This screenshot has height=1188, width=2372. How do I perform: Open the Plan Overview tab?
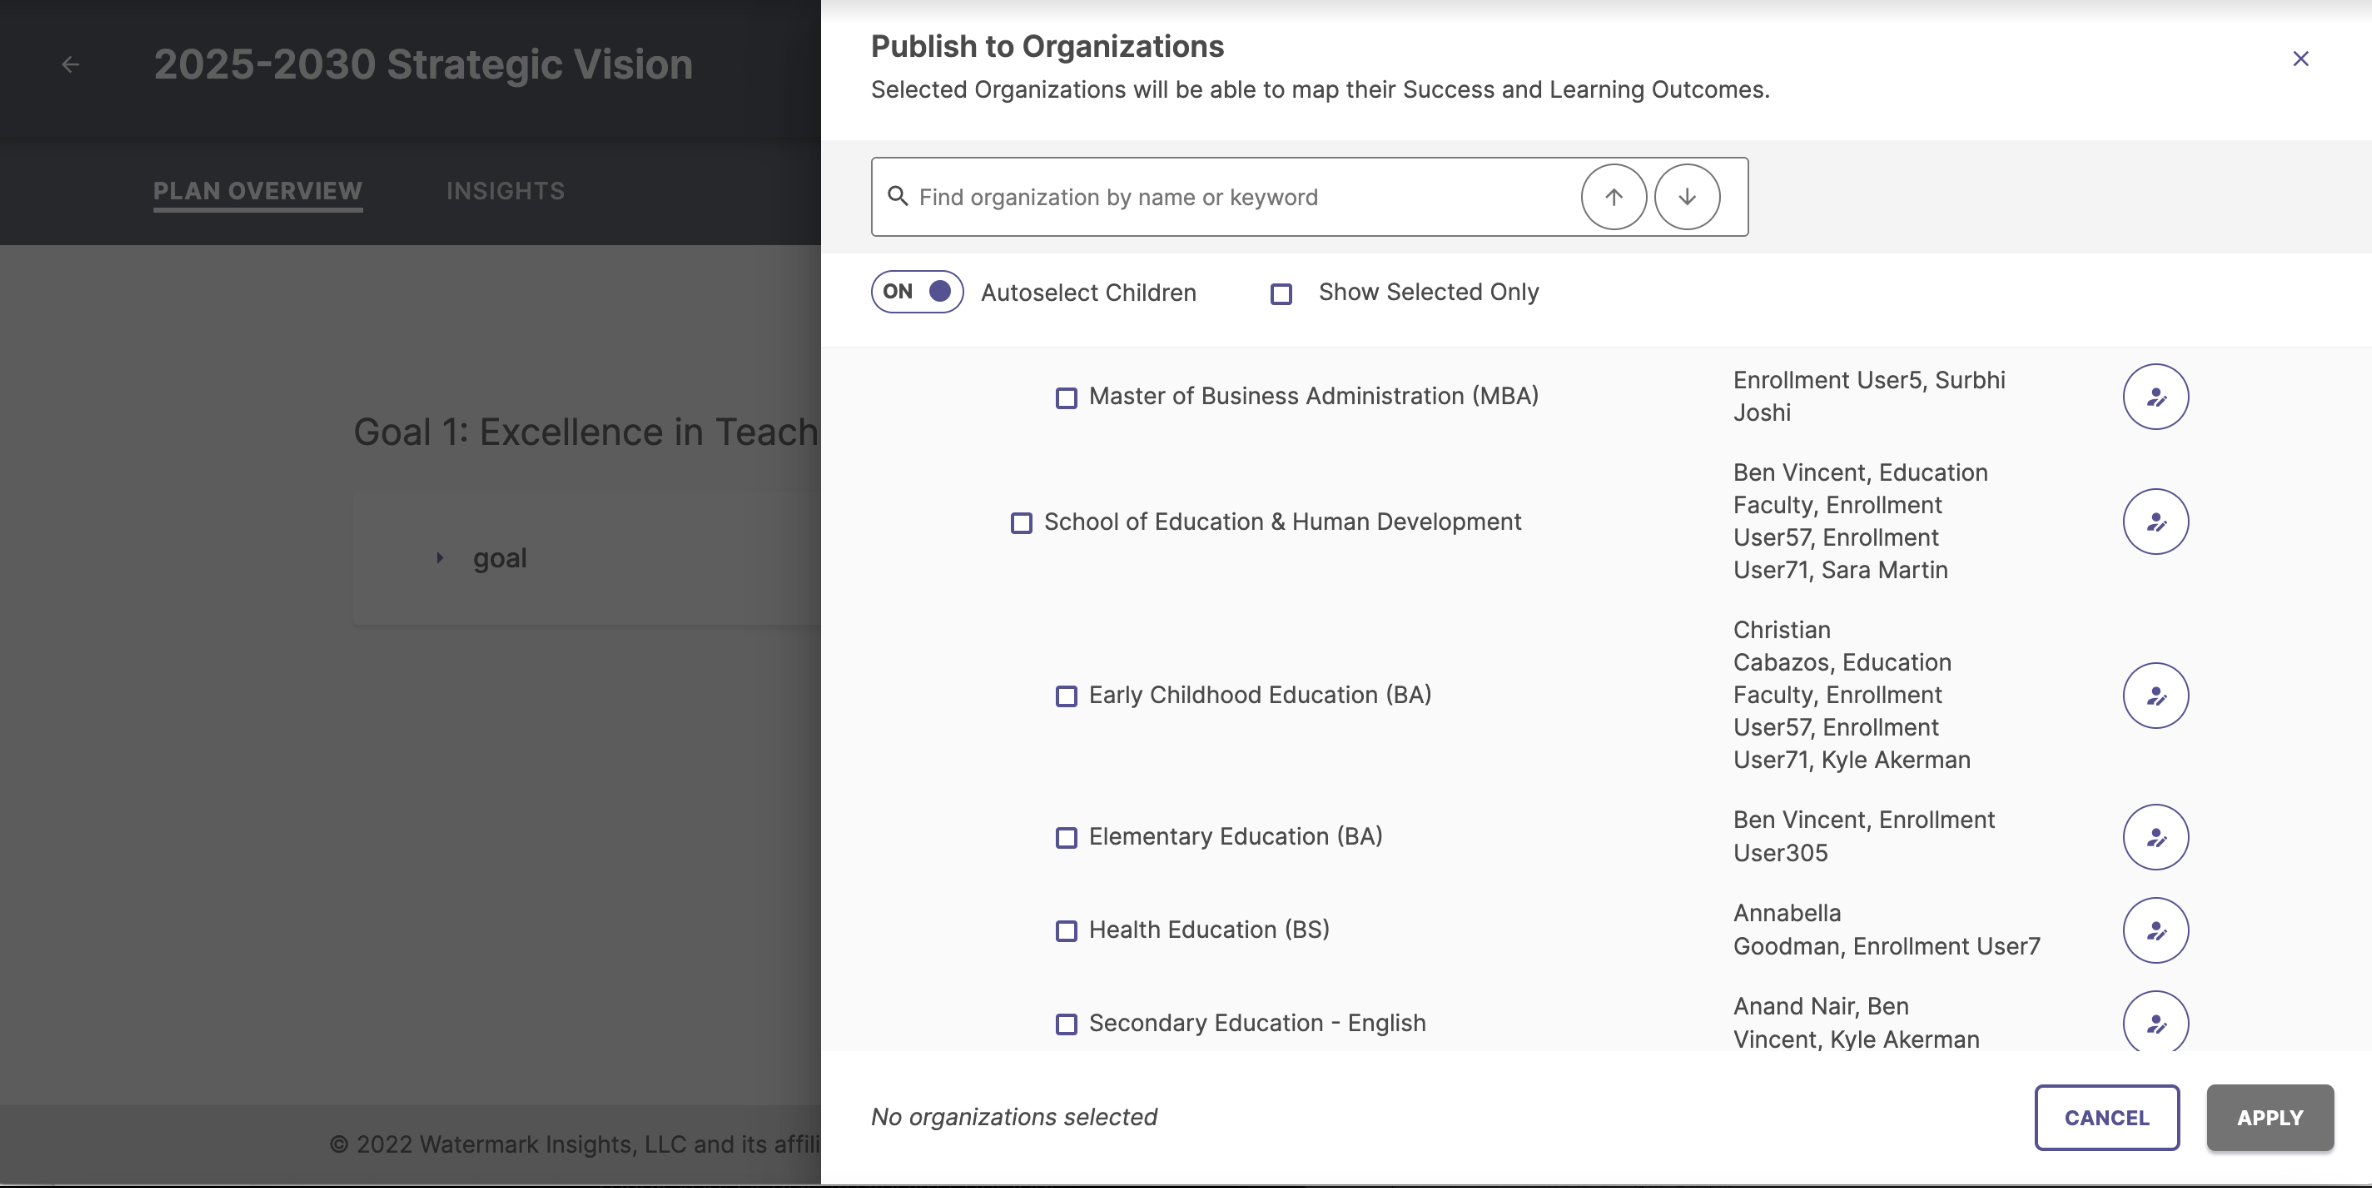tap(258, 191)
